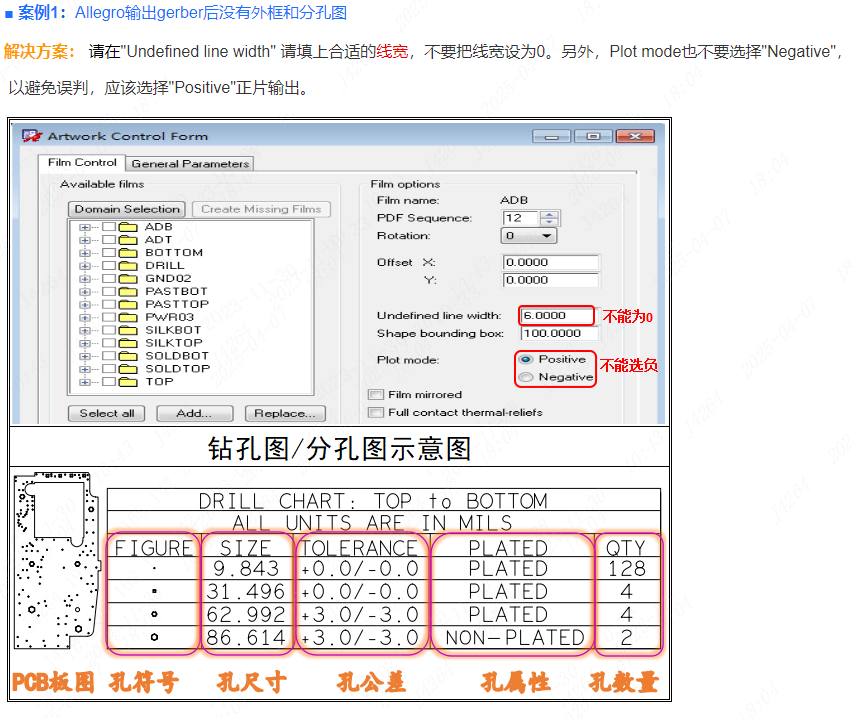The image size is (851, 719).
Task: Expand the SOLDBOT film tree node
Action: (85, 357)
